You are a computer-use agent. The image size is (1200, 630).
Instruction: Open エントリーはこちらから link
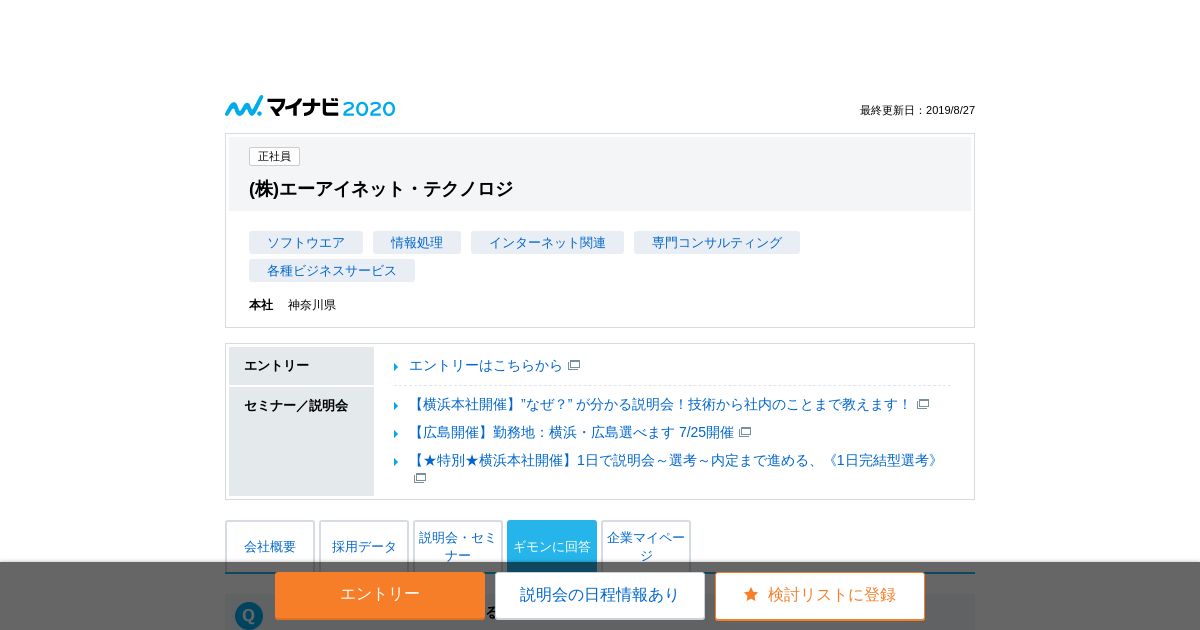(486, 365)
